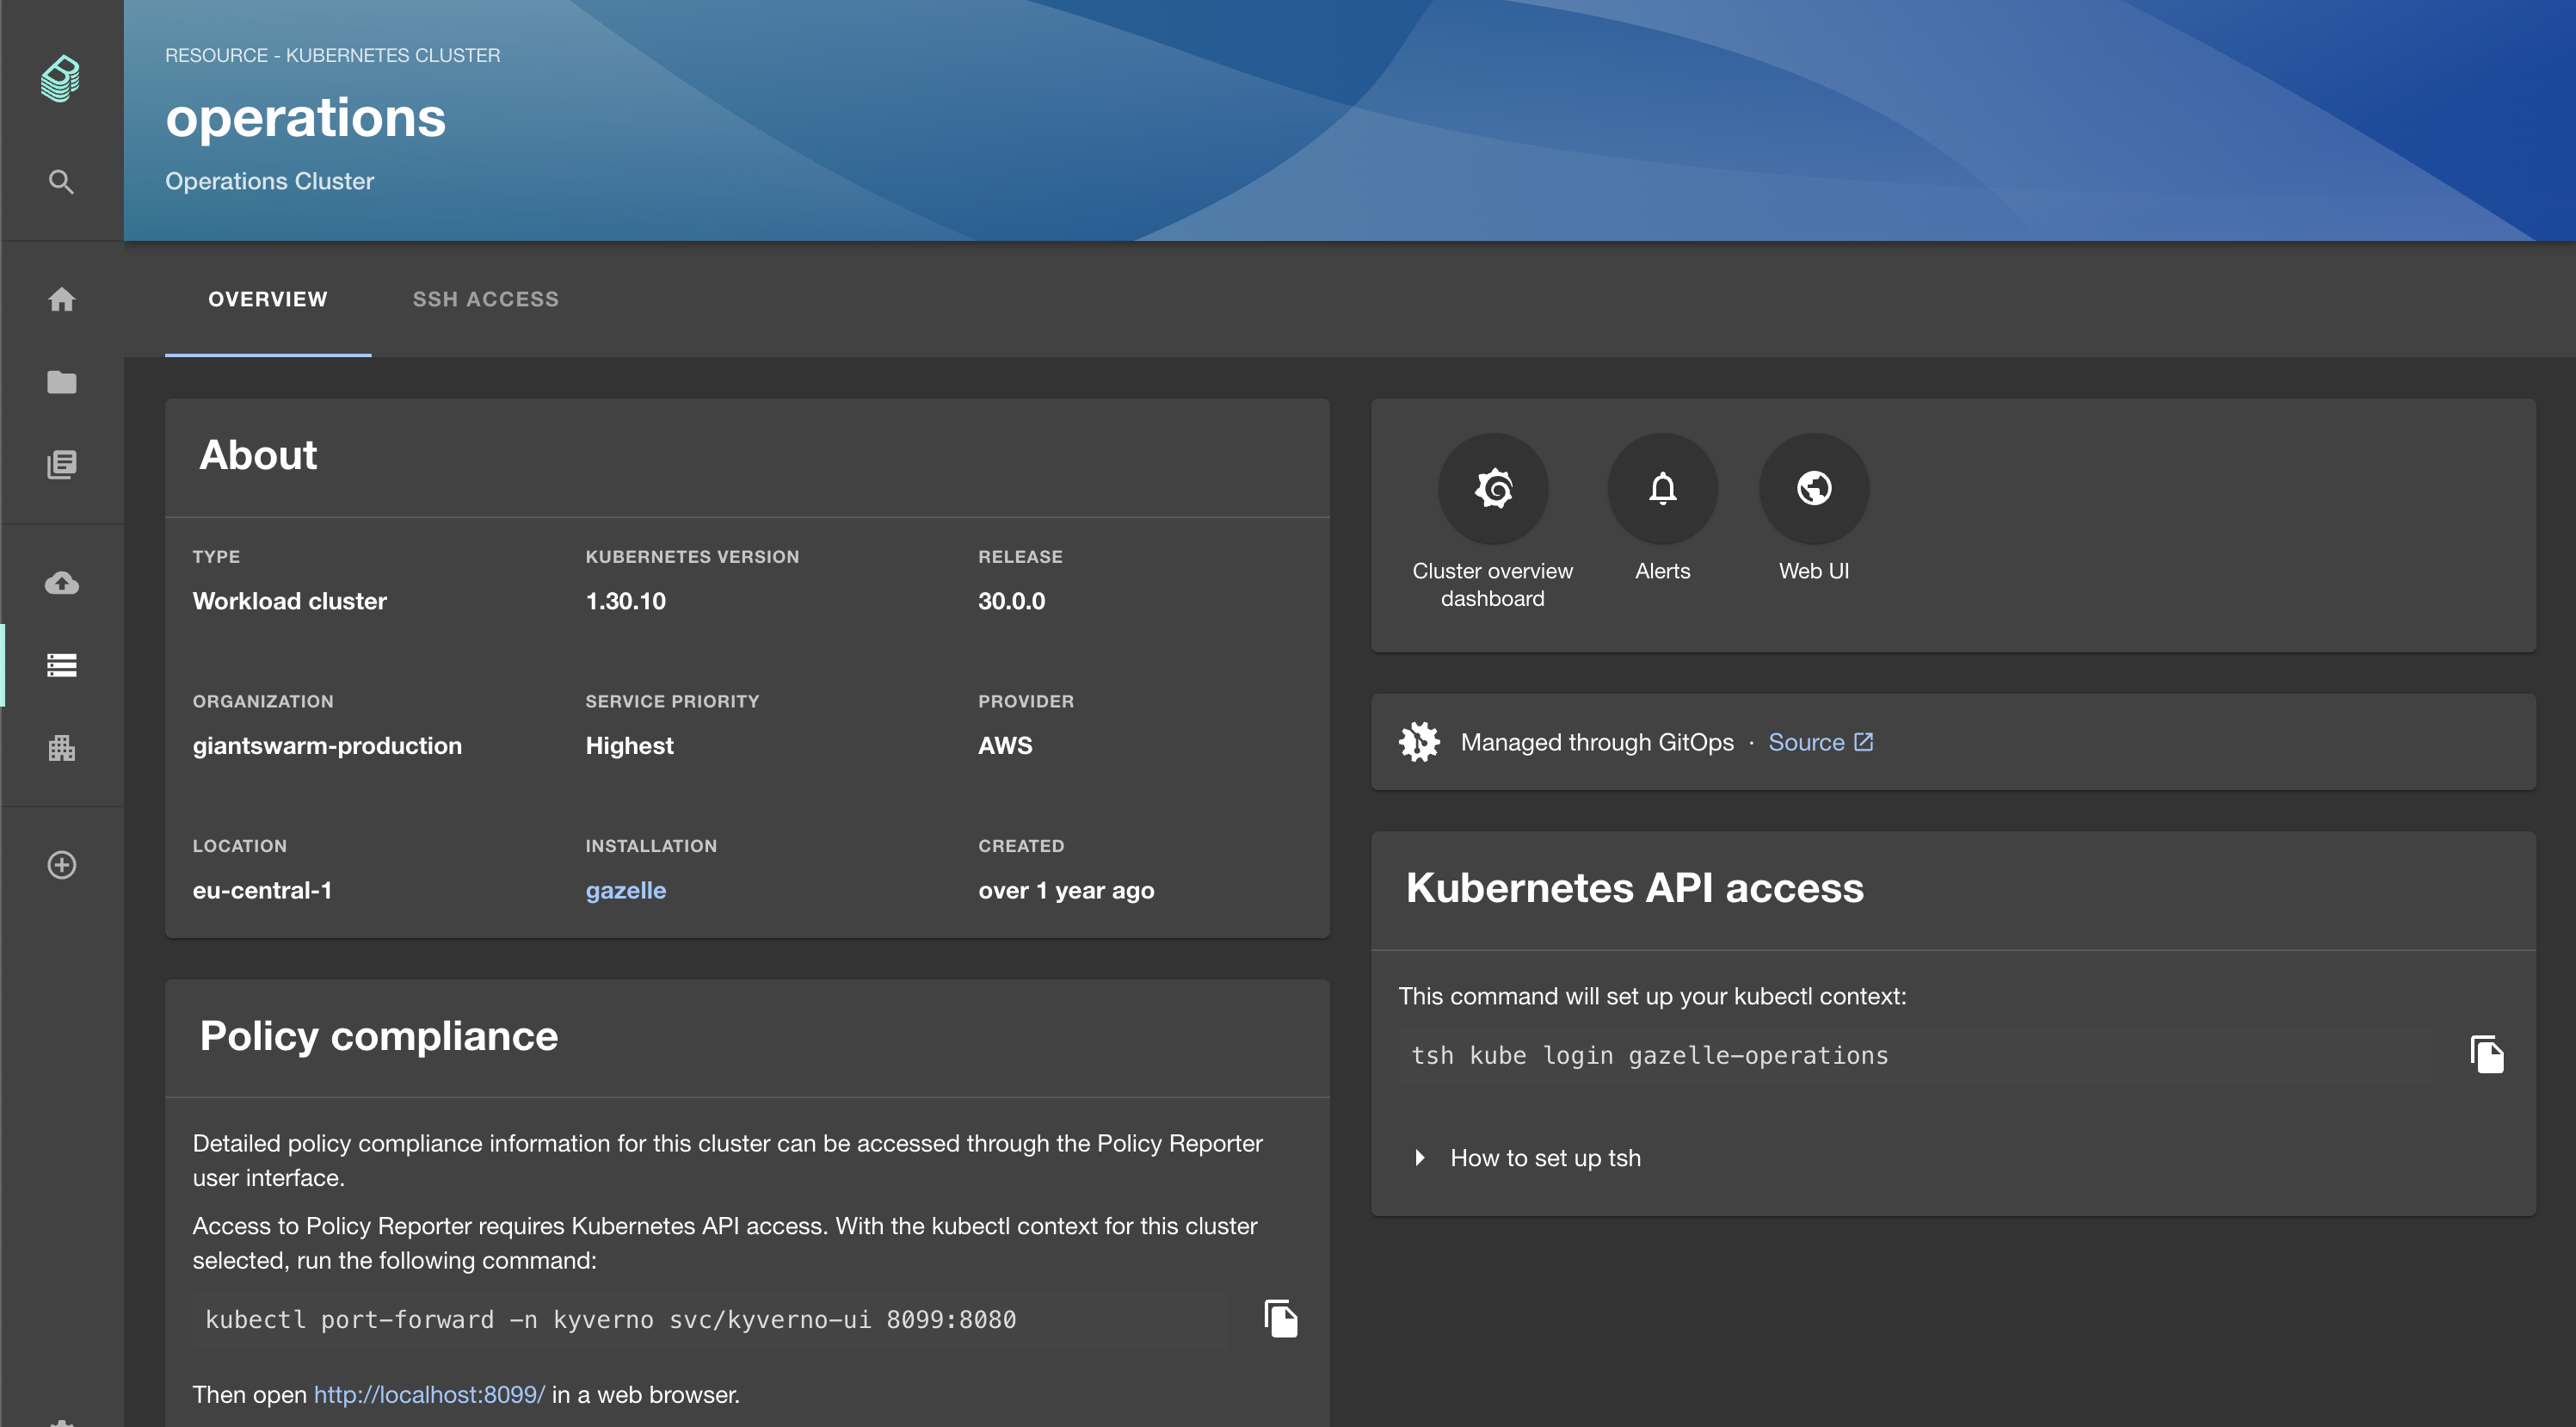Click the 'Managed through GitOps' label
This screenshot has width=2576, height=1427.
click(x=1598, y=742)
